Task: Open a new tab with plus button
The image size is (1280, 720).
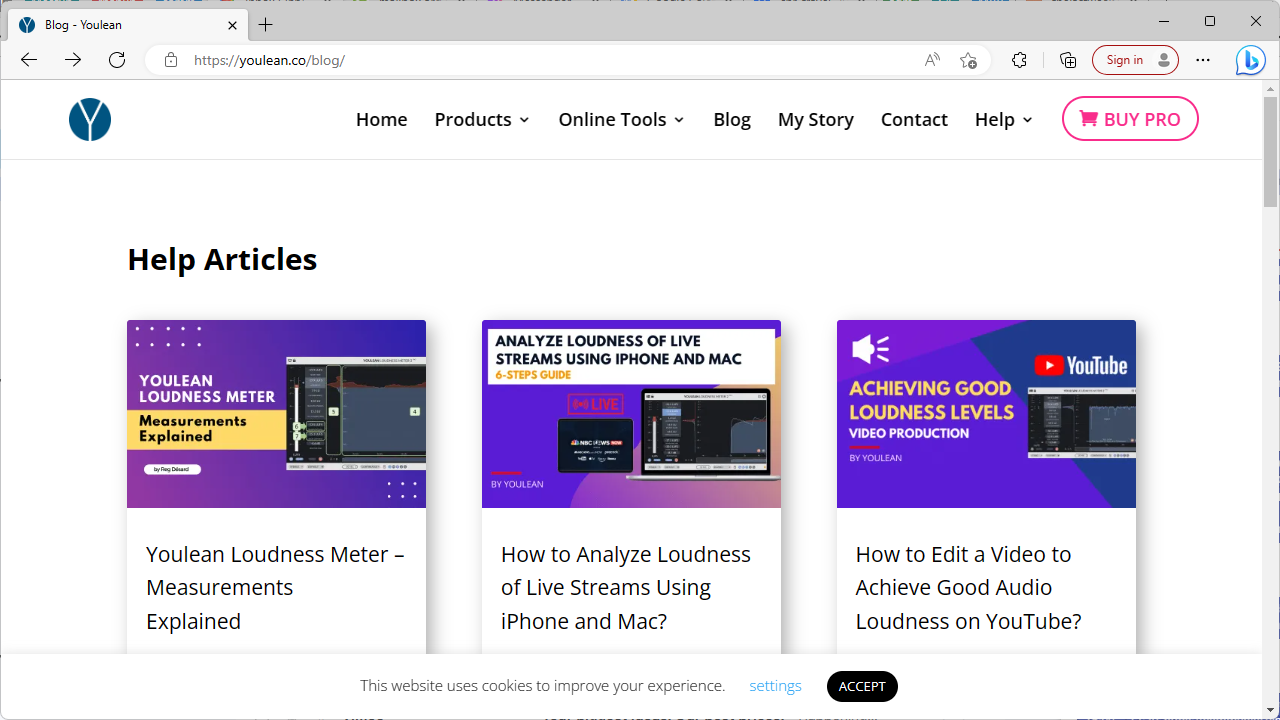Action: 265,24
